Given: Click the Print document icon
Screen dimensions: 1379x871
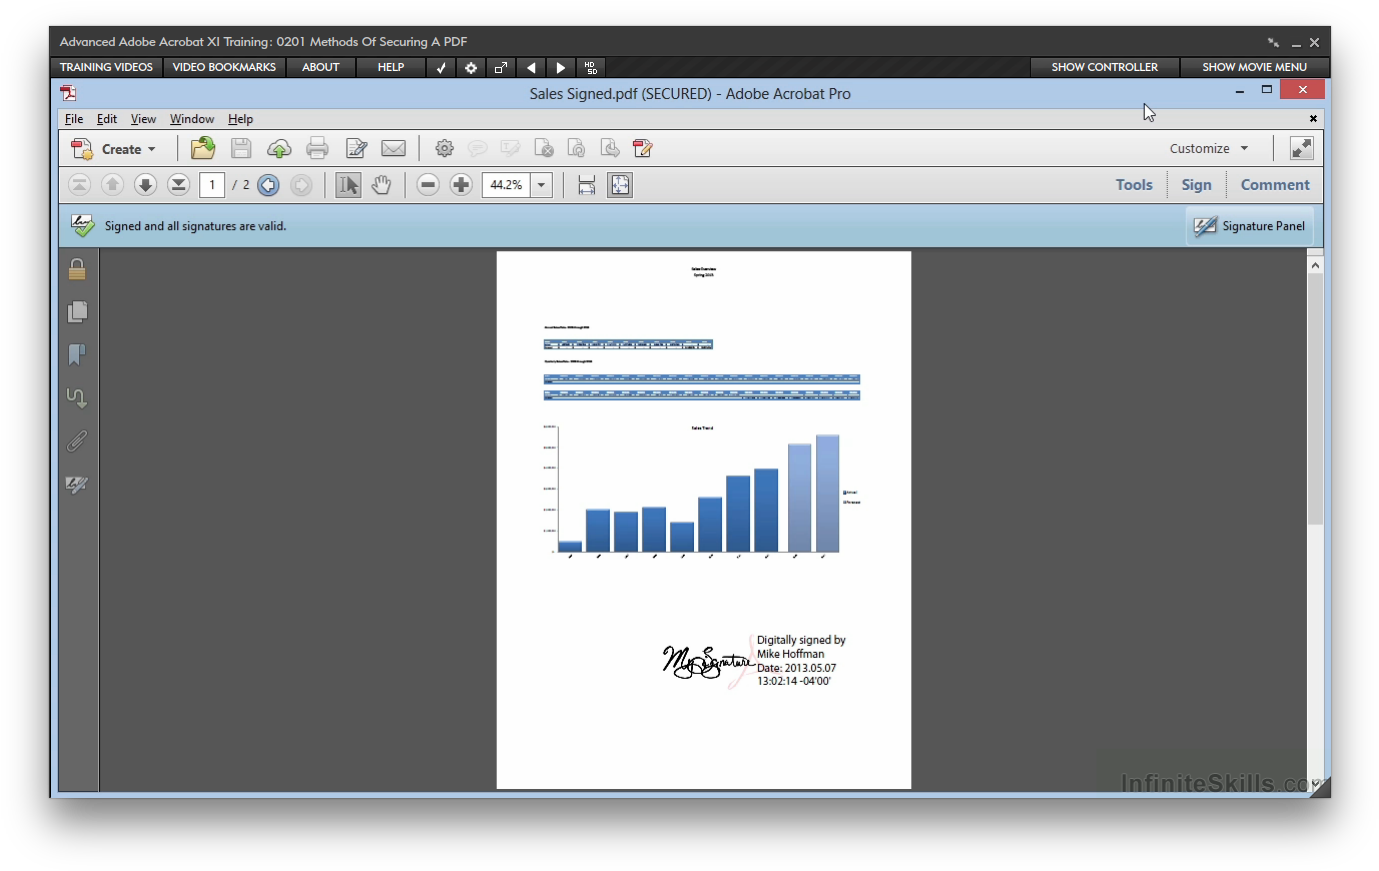Looking at the screenshot, I should (x=317, y=149).
